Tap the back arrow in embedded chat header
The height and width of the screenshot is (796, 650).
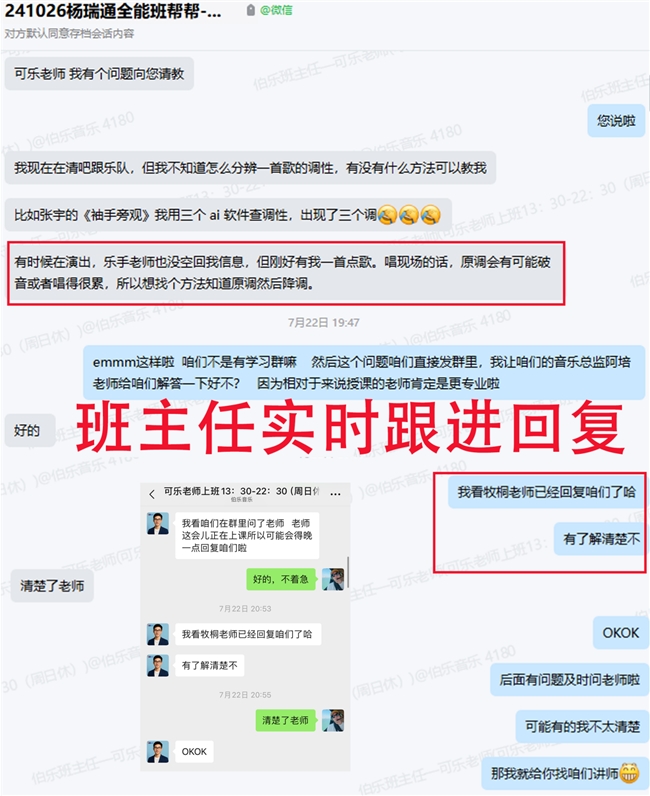coord(152,494)
